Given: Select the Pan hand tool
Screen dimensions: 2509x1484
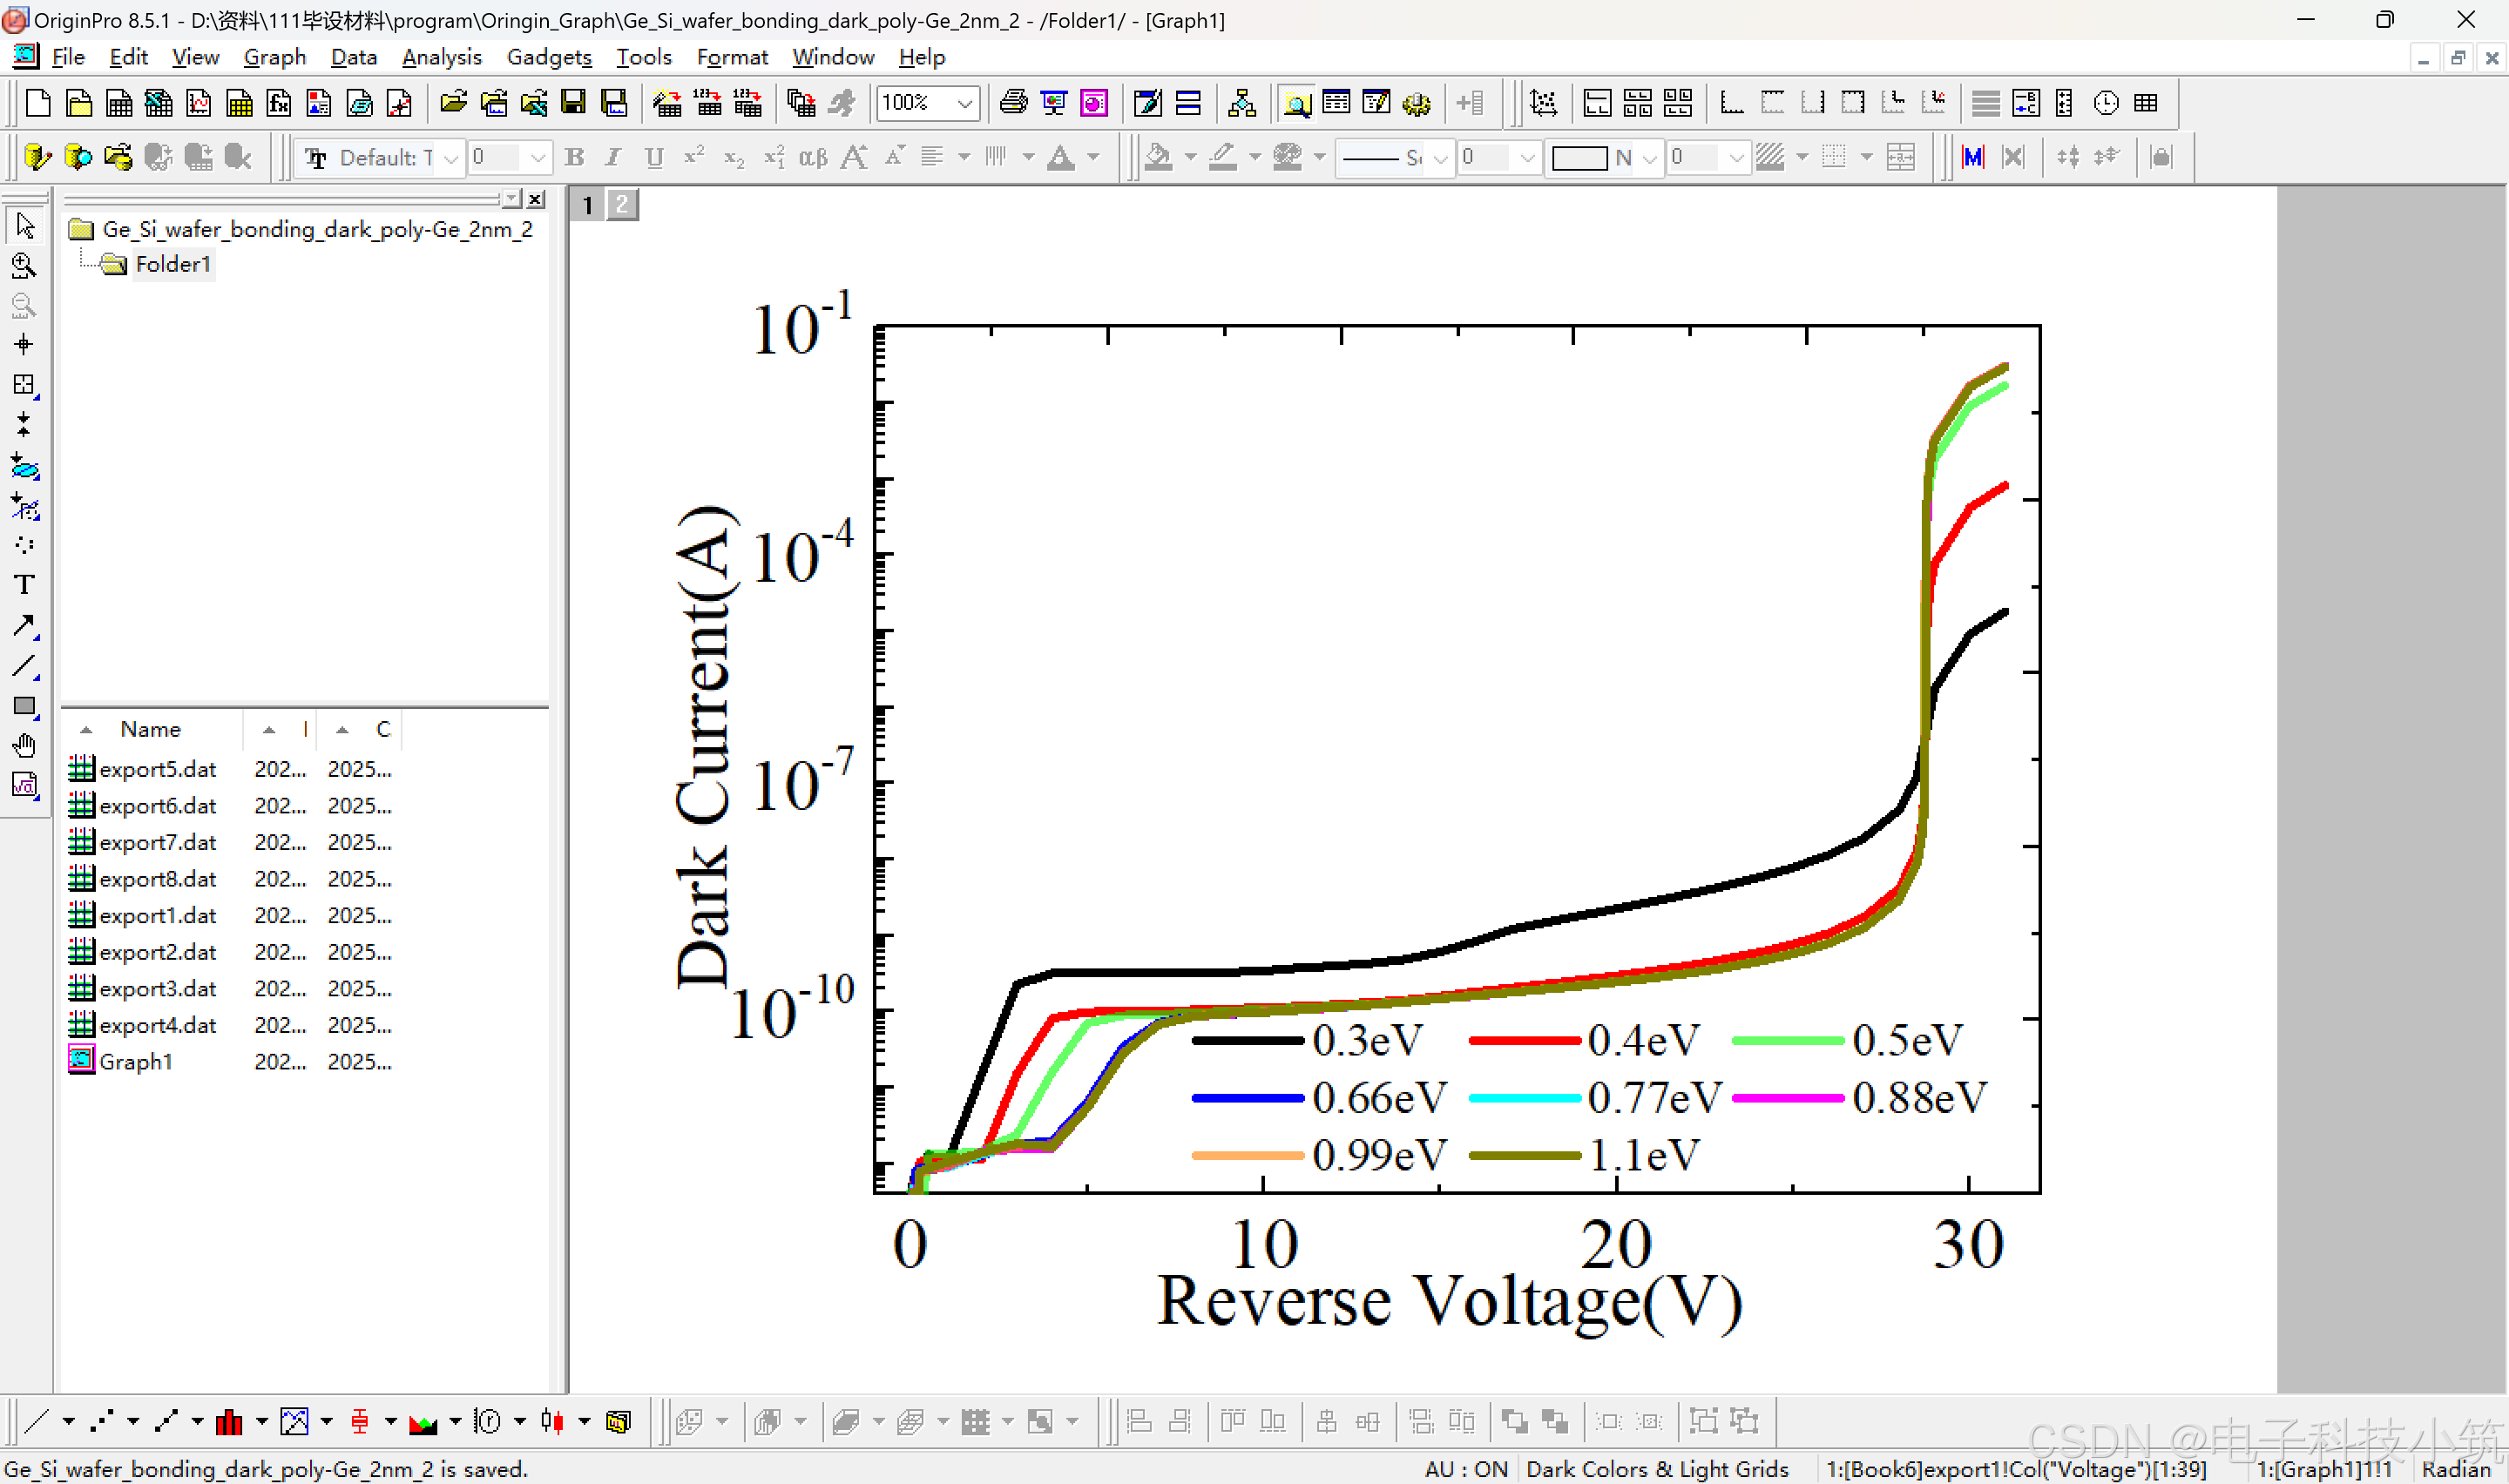Looking at the screenshot, I should click(24, 746).
